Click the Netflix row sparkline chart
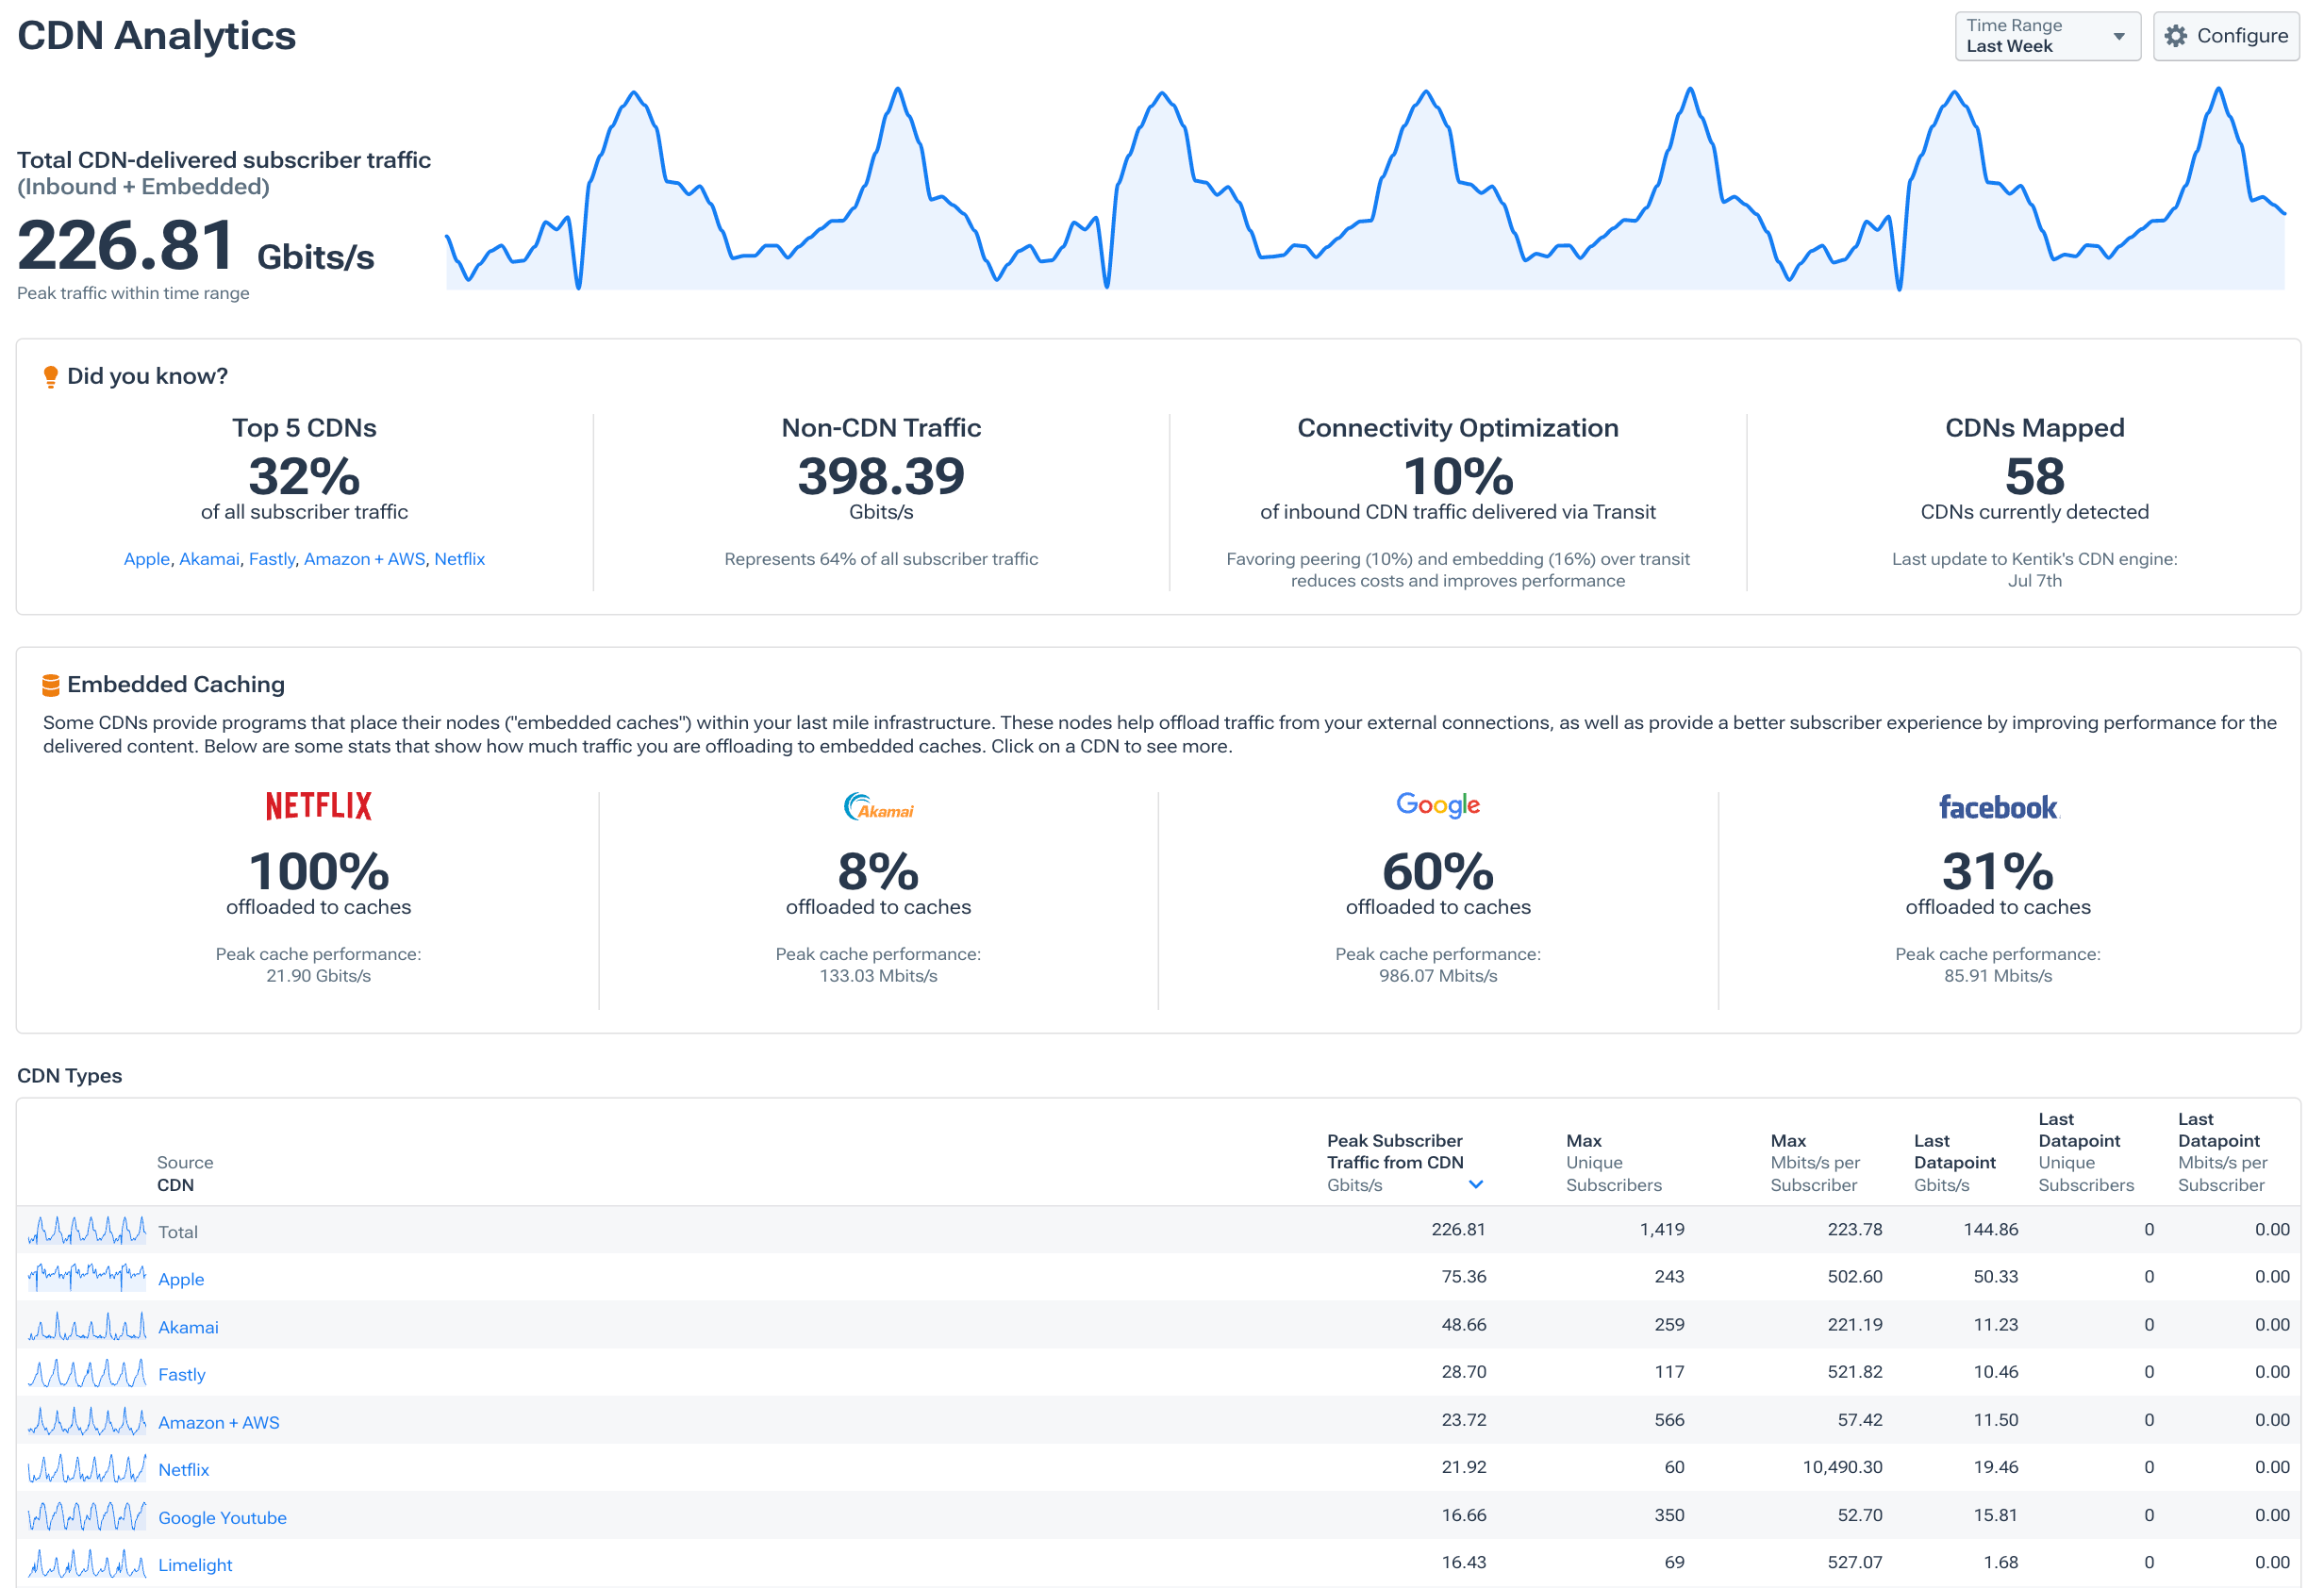 (87, 1468)
